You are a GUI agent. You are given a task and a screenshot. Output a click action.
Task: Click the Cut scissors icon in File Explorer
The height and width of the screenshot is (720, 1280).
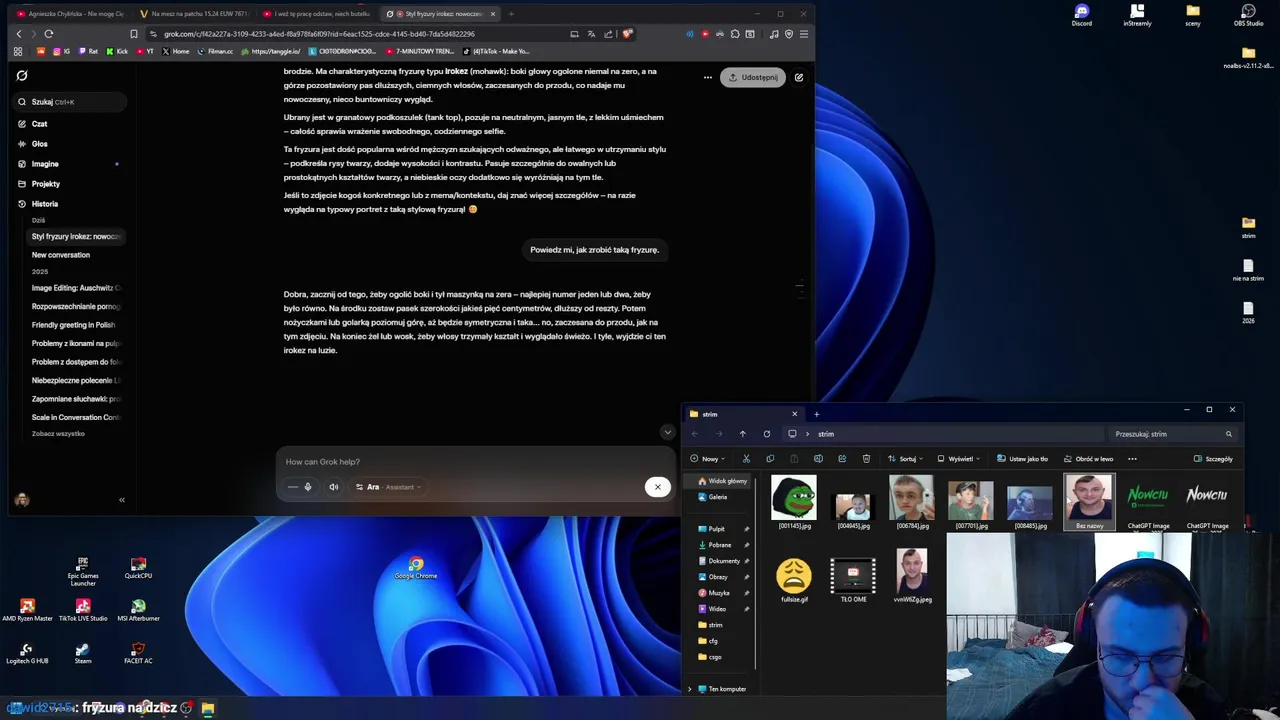point(746,459)
